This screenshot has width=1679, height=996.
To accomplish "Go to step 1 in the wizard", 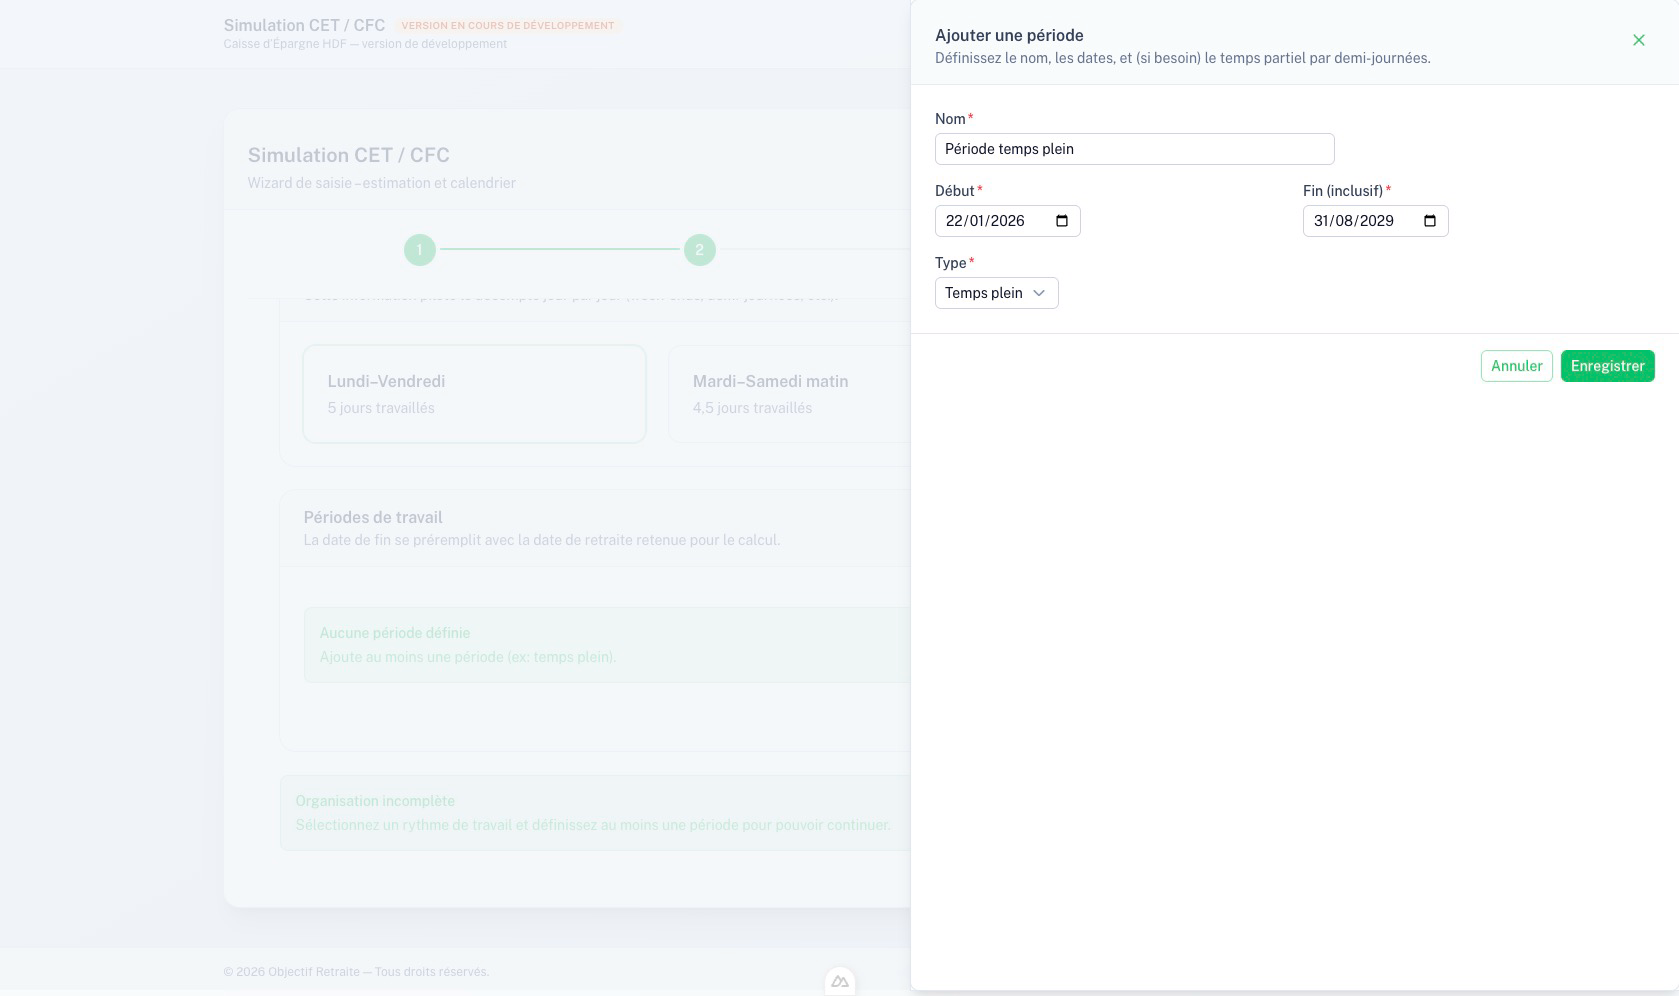I will pos(420,249).
